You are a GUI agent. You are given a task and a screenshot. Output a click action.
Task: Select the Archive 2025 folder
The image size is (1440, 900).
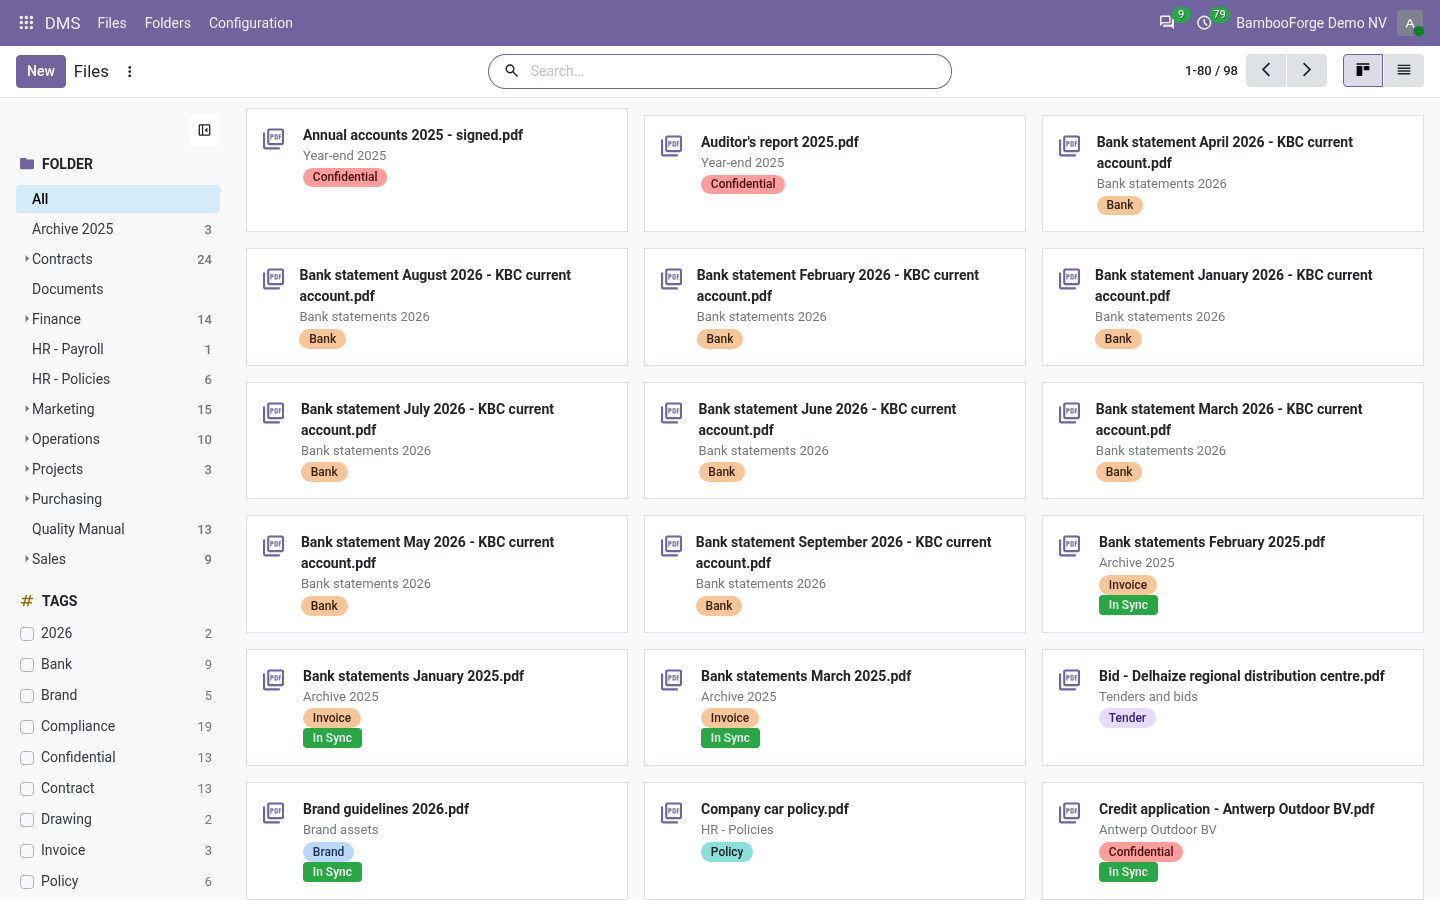pyautogui.click(x=118, y=229)
